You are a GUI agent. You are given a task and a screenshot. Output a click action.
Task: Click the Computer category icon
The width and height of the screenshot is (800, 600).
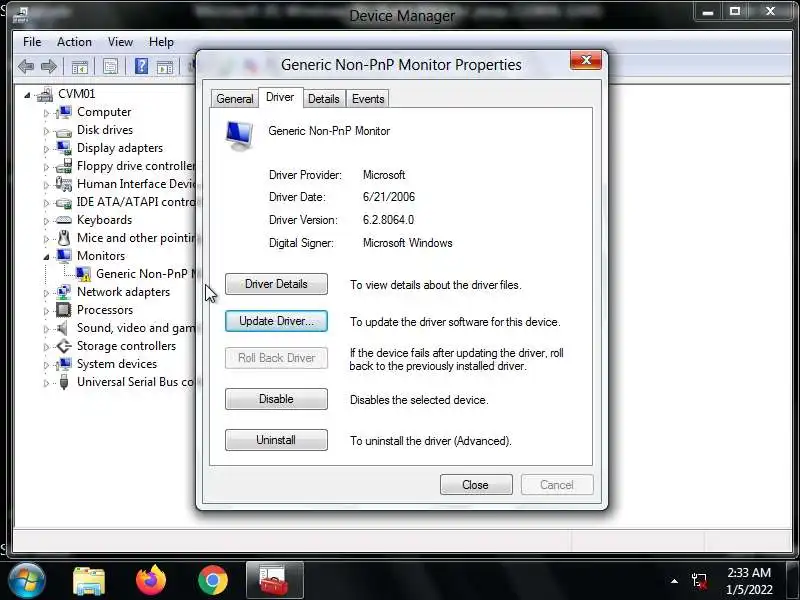coord(64,112)
